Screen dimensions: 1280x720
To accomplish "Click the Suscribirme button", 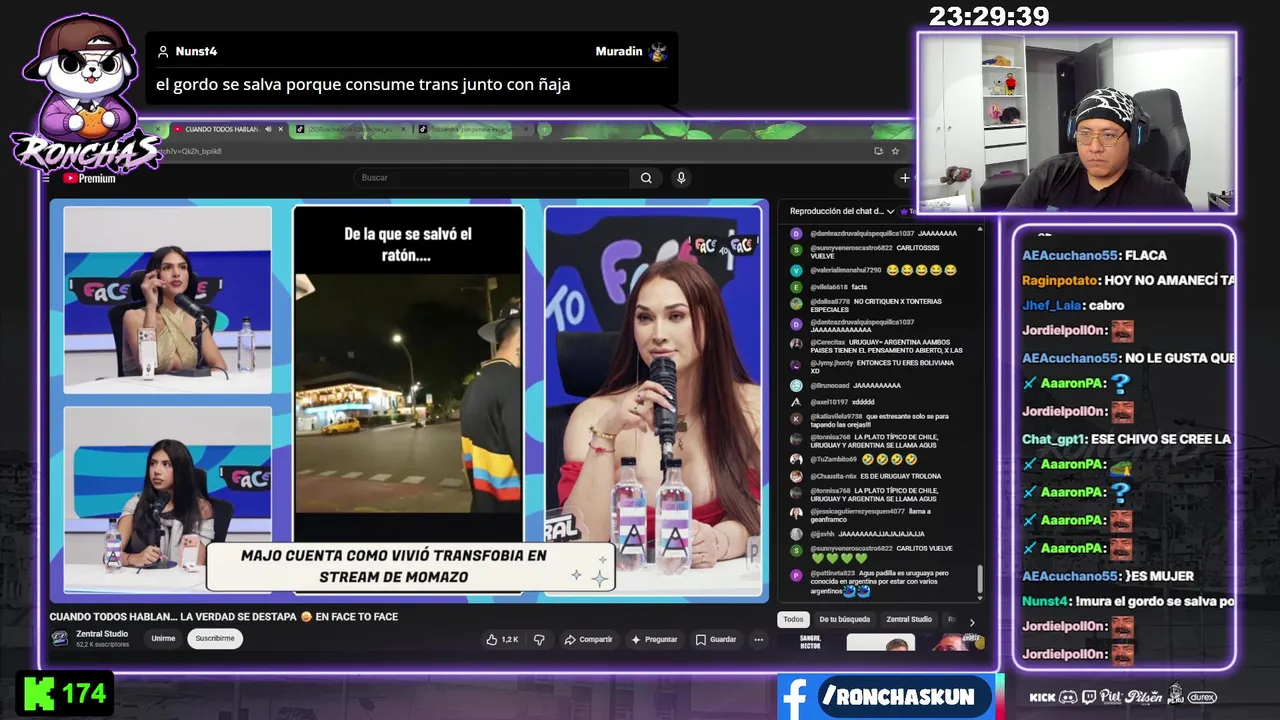I will tap(215, 638).
